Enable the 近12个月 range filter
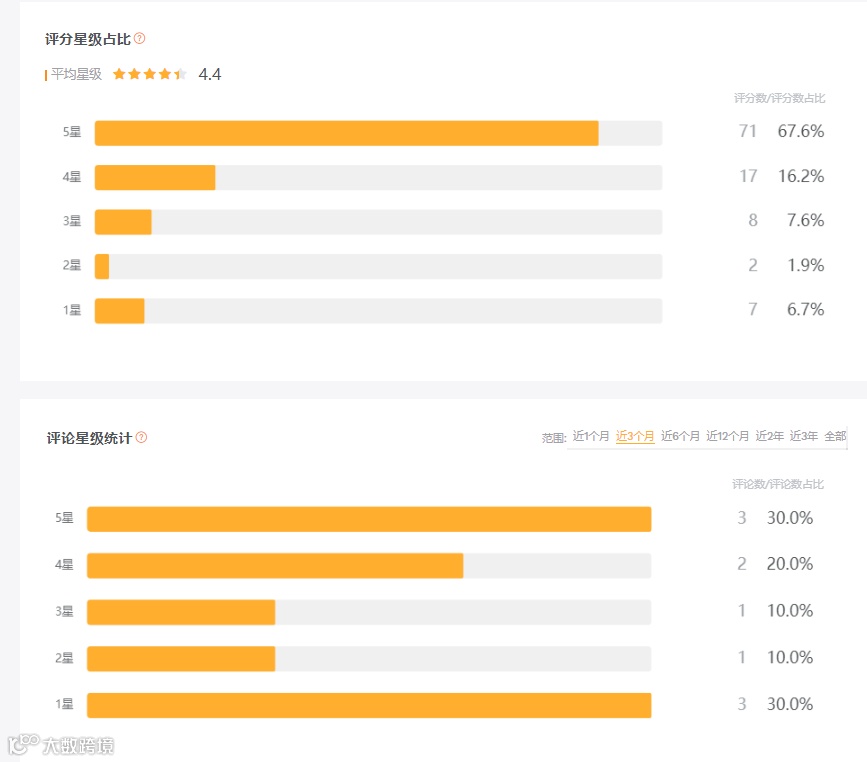This screenshot has height=762, width=867. (726, 437)
